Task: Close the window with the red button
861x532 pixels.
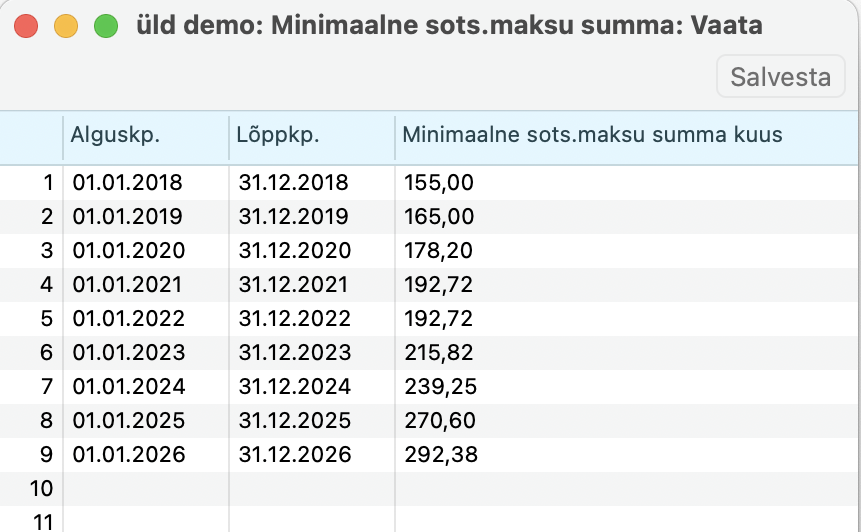Action: [27, 26]
